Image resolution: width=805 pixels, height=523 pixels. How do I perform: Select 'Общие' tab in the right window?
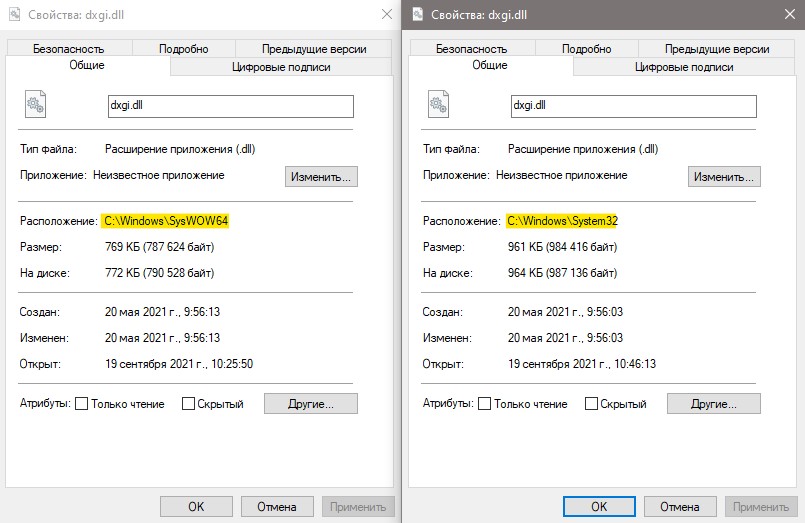(x=490, y=65)
